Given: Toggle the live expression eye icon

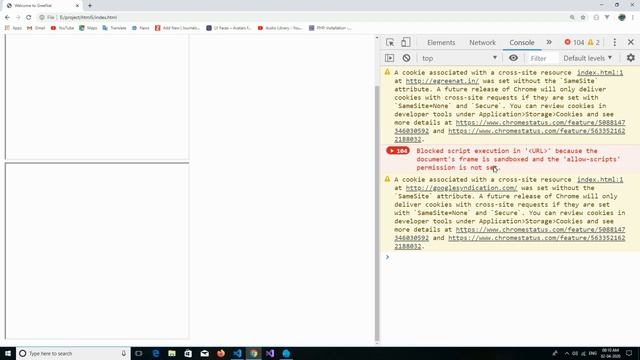Looking at the screenshot, I should pos(513,58).
